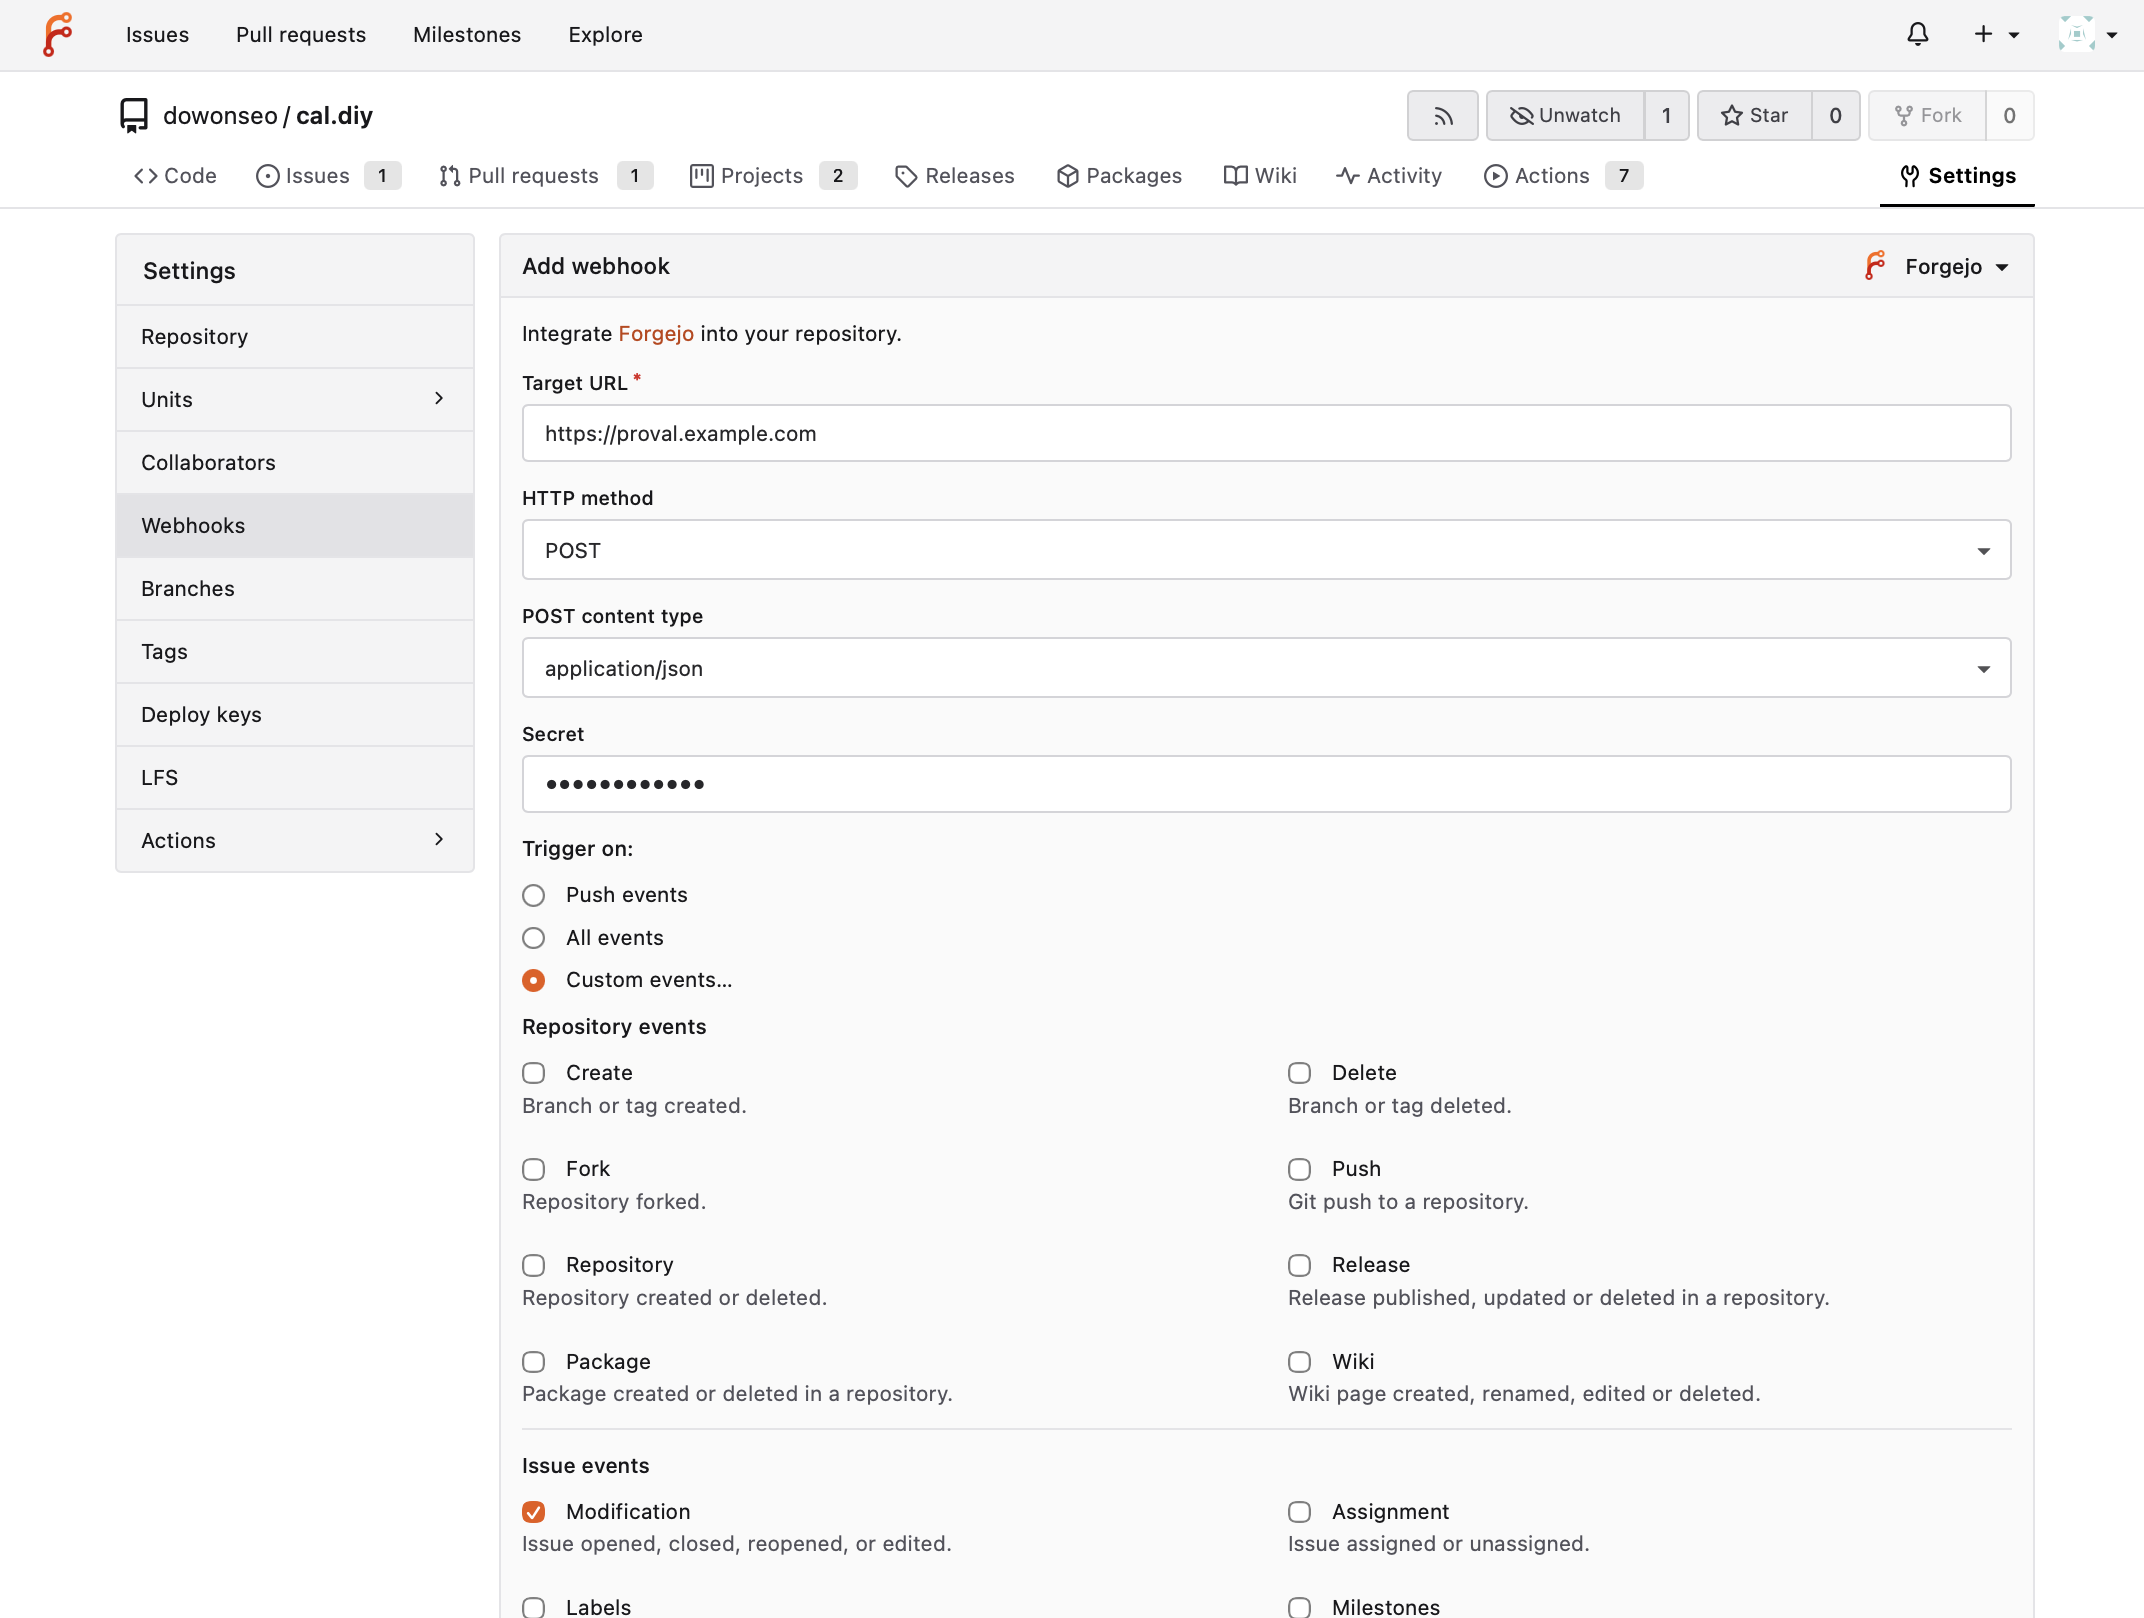This screenshot has height=1618, width=2144.
Task: Expand the Units chevron in the sidebar
Action: [x=438, y=399]
